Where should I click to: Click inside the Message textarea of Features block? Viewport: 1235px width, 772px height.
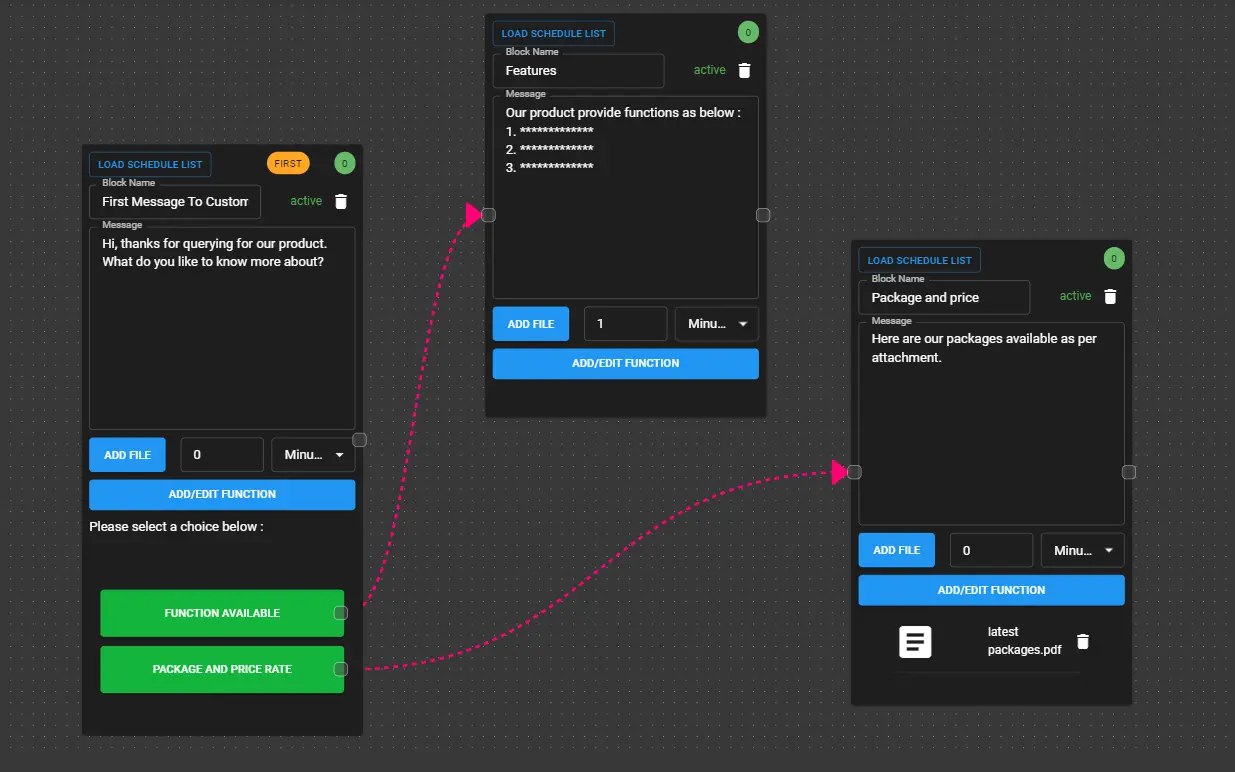click(625, 195)
